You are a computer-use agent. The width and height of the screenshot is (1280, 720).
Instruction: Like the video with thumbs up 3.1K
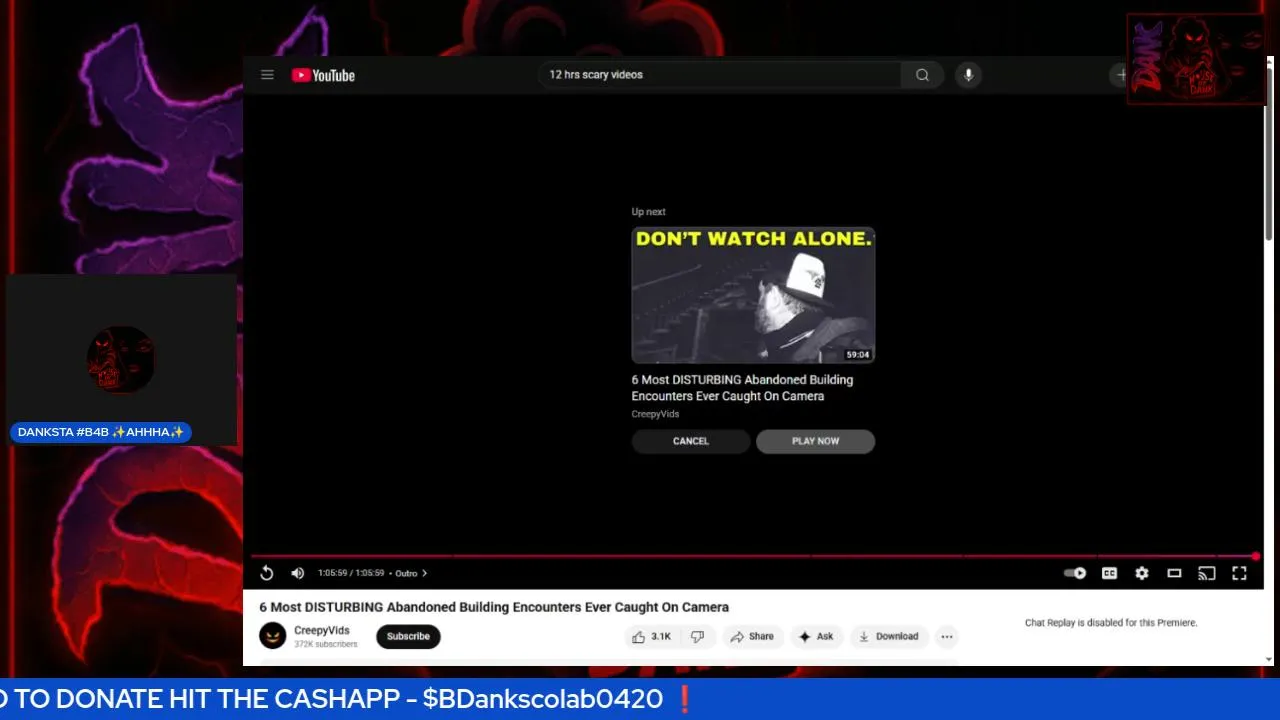[651, 636]
